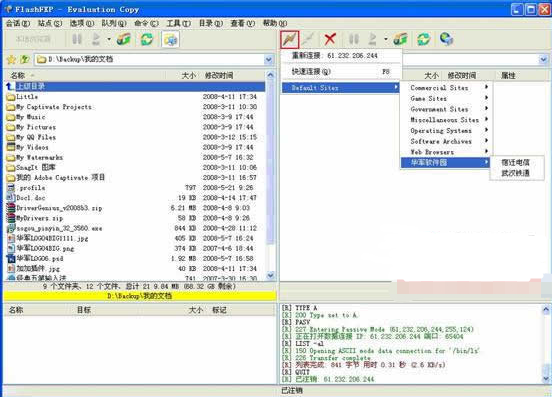Click the red X Abort icon
Image resolution: width=552 pixels, height=397 pixels.
330,39
